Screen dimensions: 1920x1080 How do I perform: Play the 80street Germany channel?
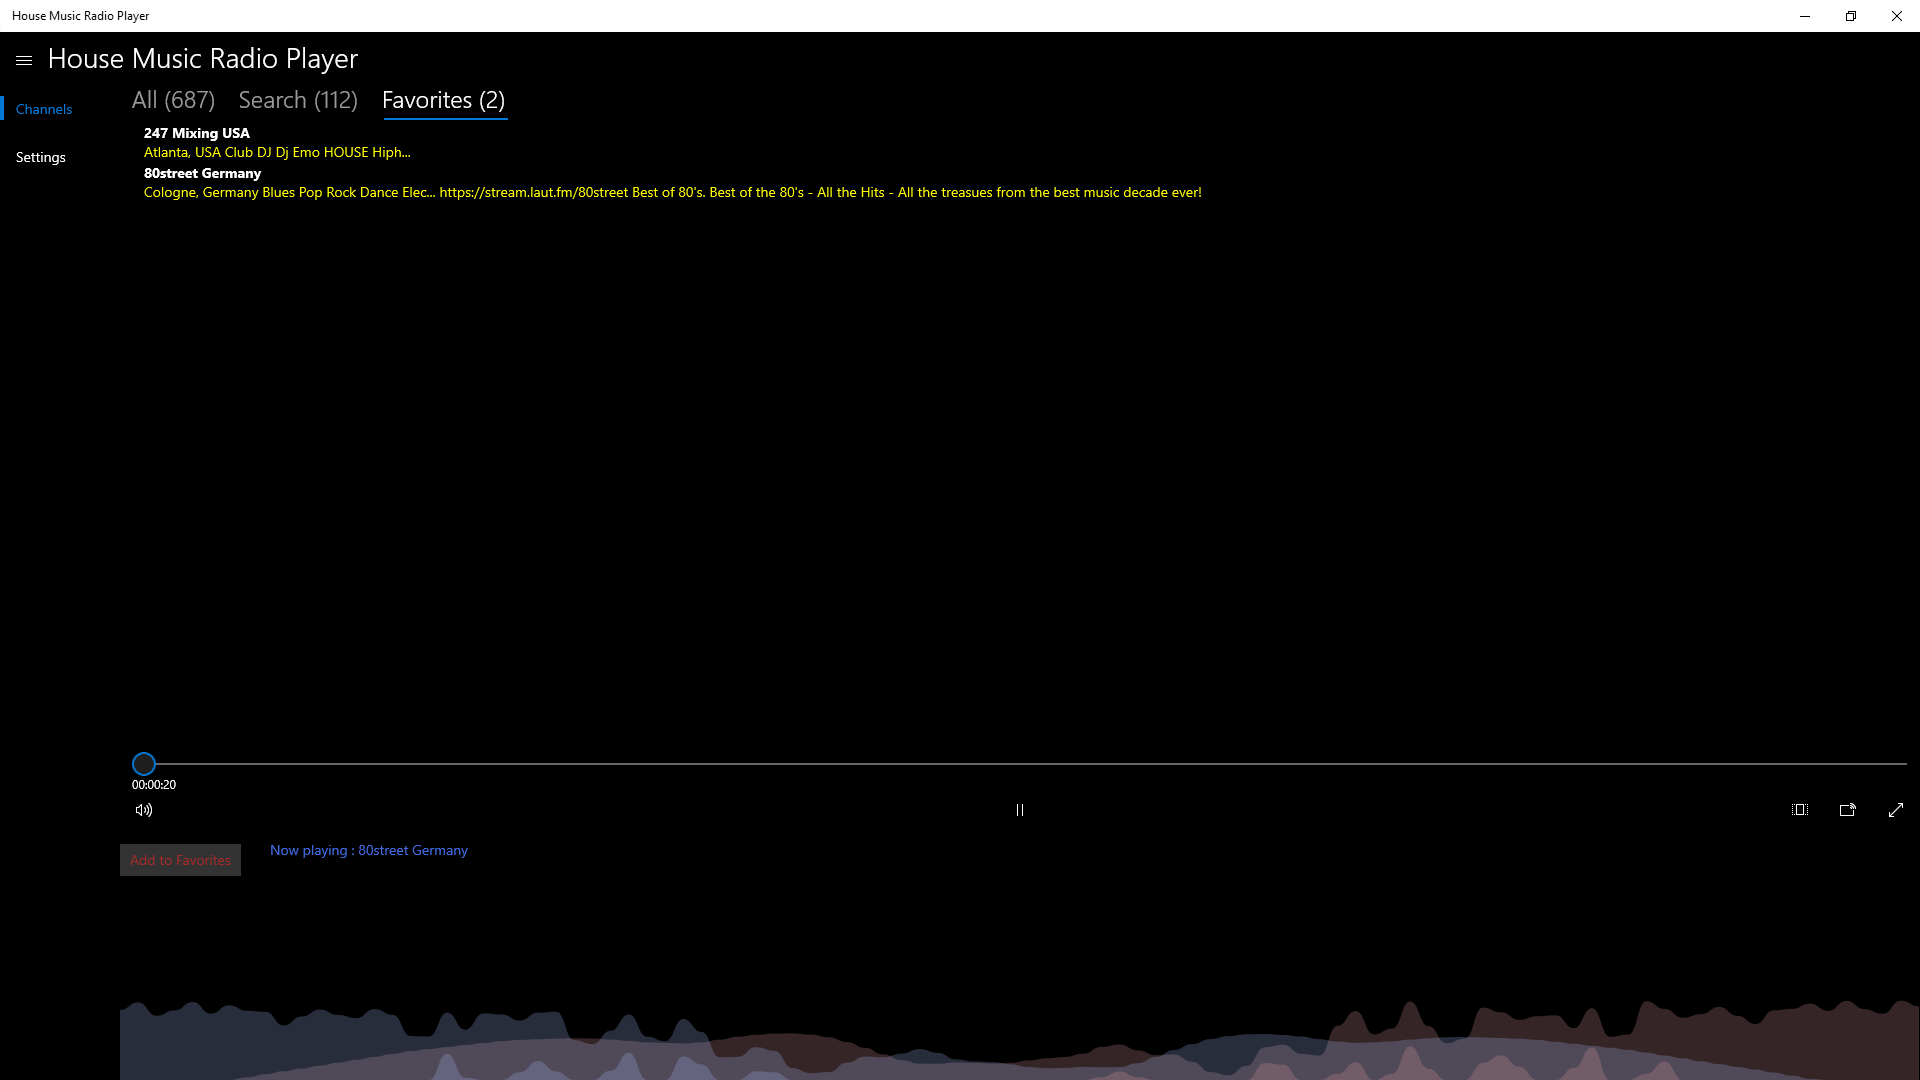[202, 173]
